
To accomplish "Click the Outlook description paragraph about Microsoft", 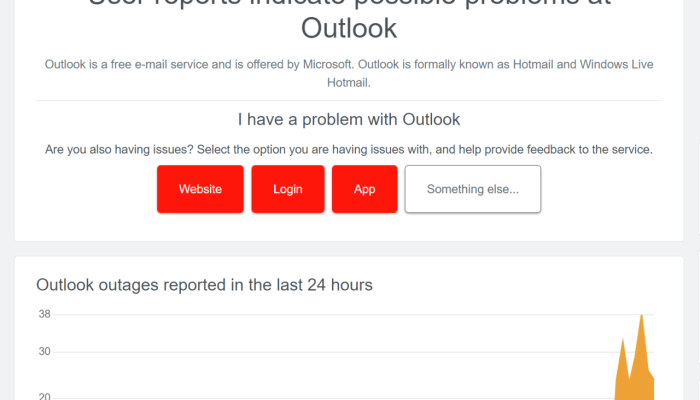I will pos(349,73).
